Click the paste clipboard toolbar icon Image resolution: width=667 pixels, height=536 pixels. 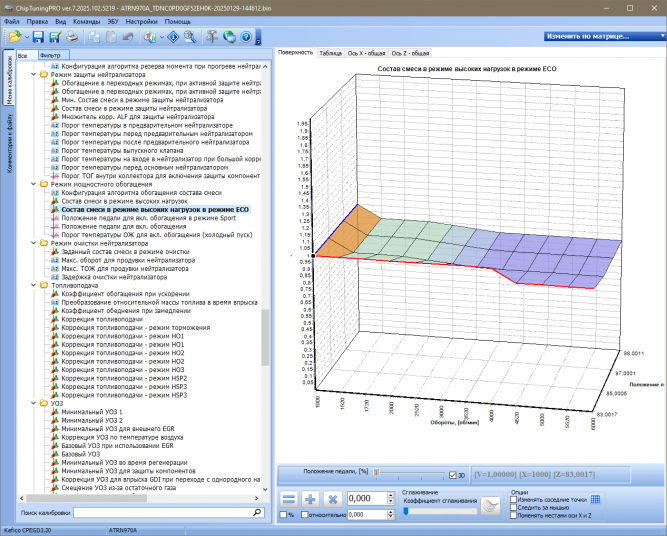pos(111,37)
